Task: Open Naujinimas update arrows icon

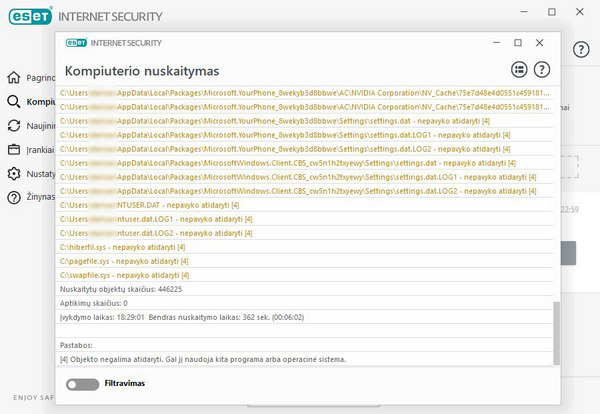Action: [14, 126]
